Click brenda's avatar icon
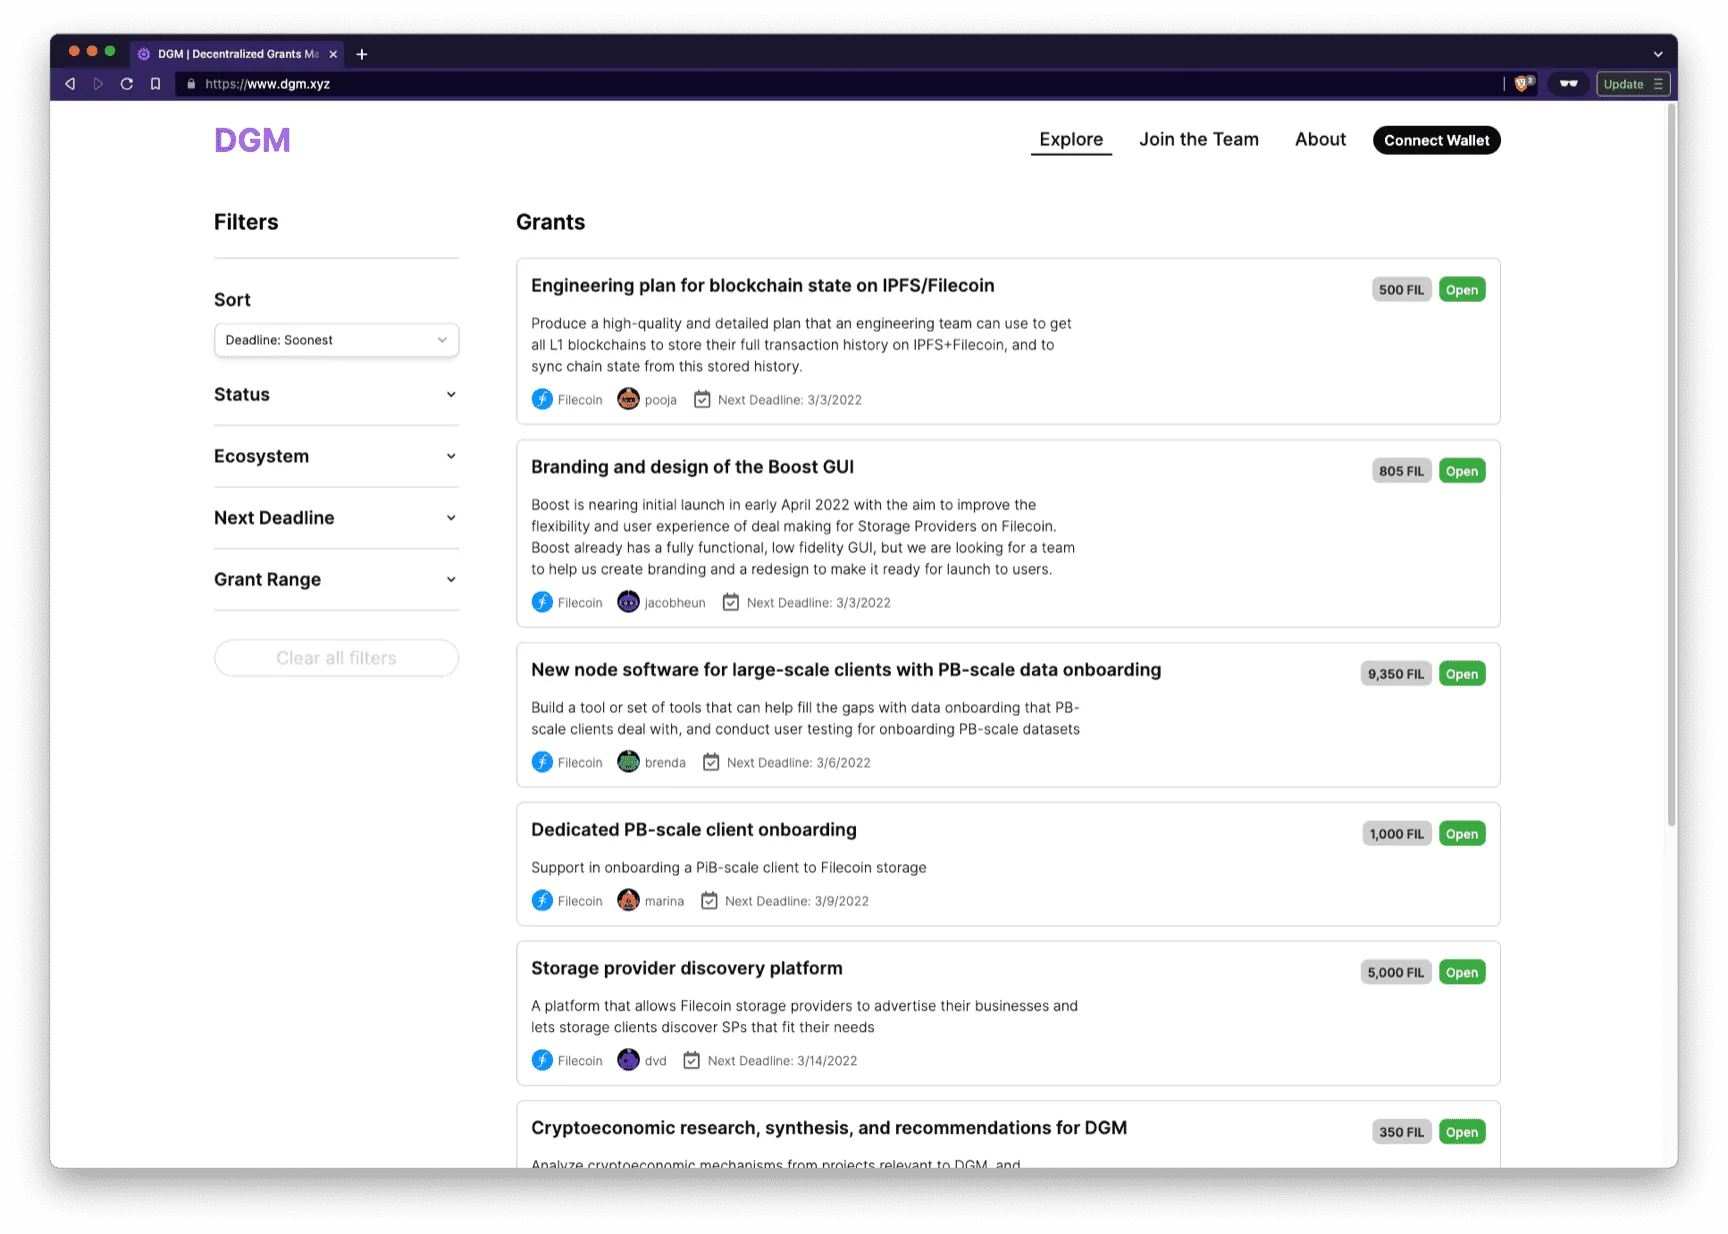The image size is (1728, 1234). click(x=628, y=762)
